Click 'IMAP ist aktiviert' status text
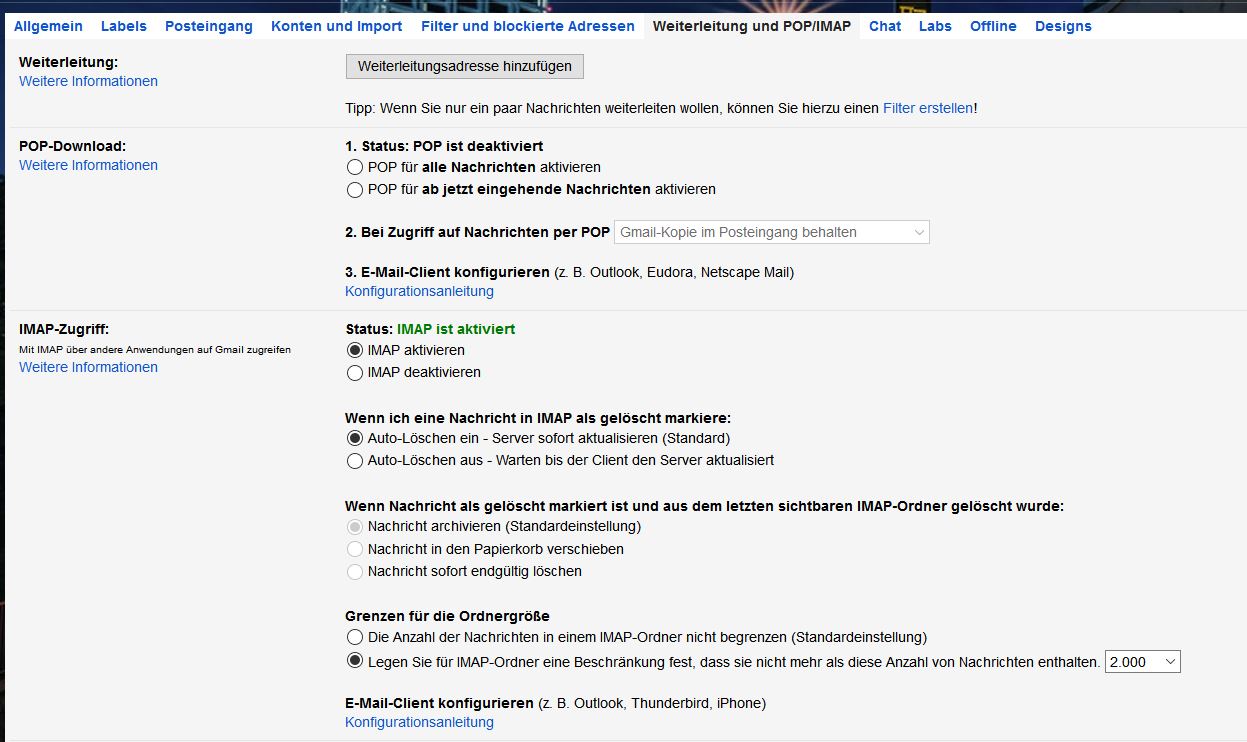 (x=456, y=328)
